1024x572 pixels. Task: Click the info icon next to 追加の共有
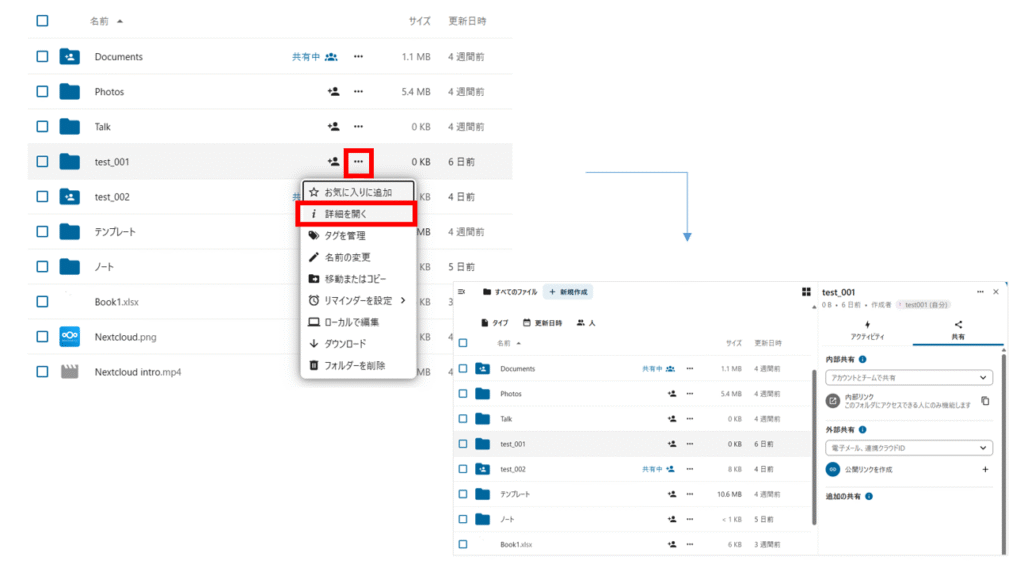coord(869,496)
